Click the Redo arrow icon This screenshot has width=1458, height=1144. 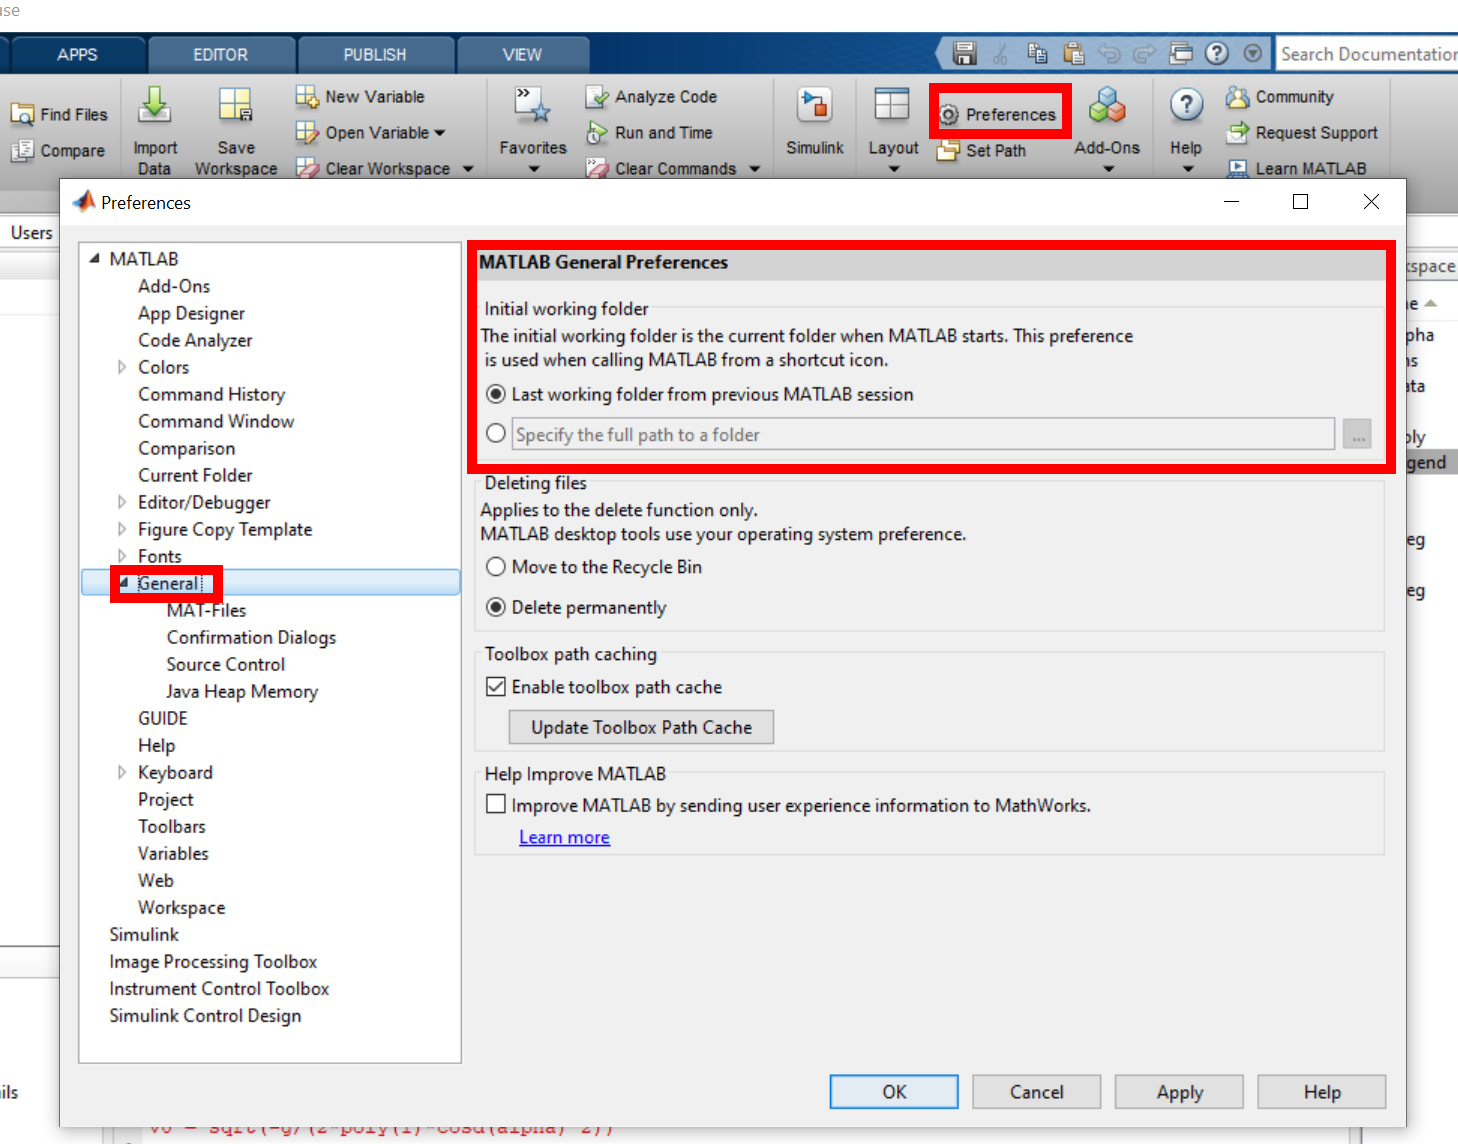(1145, 54)
